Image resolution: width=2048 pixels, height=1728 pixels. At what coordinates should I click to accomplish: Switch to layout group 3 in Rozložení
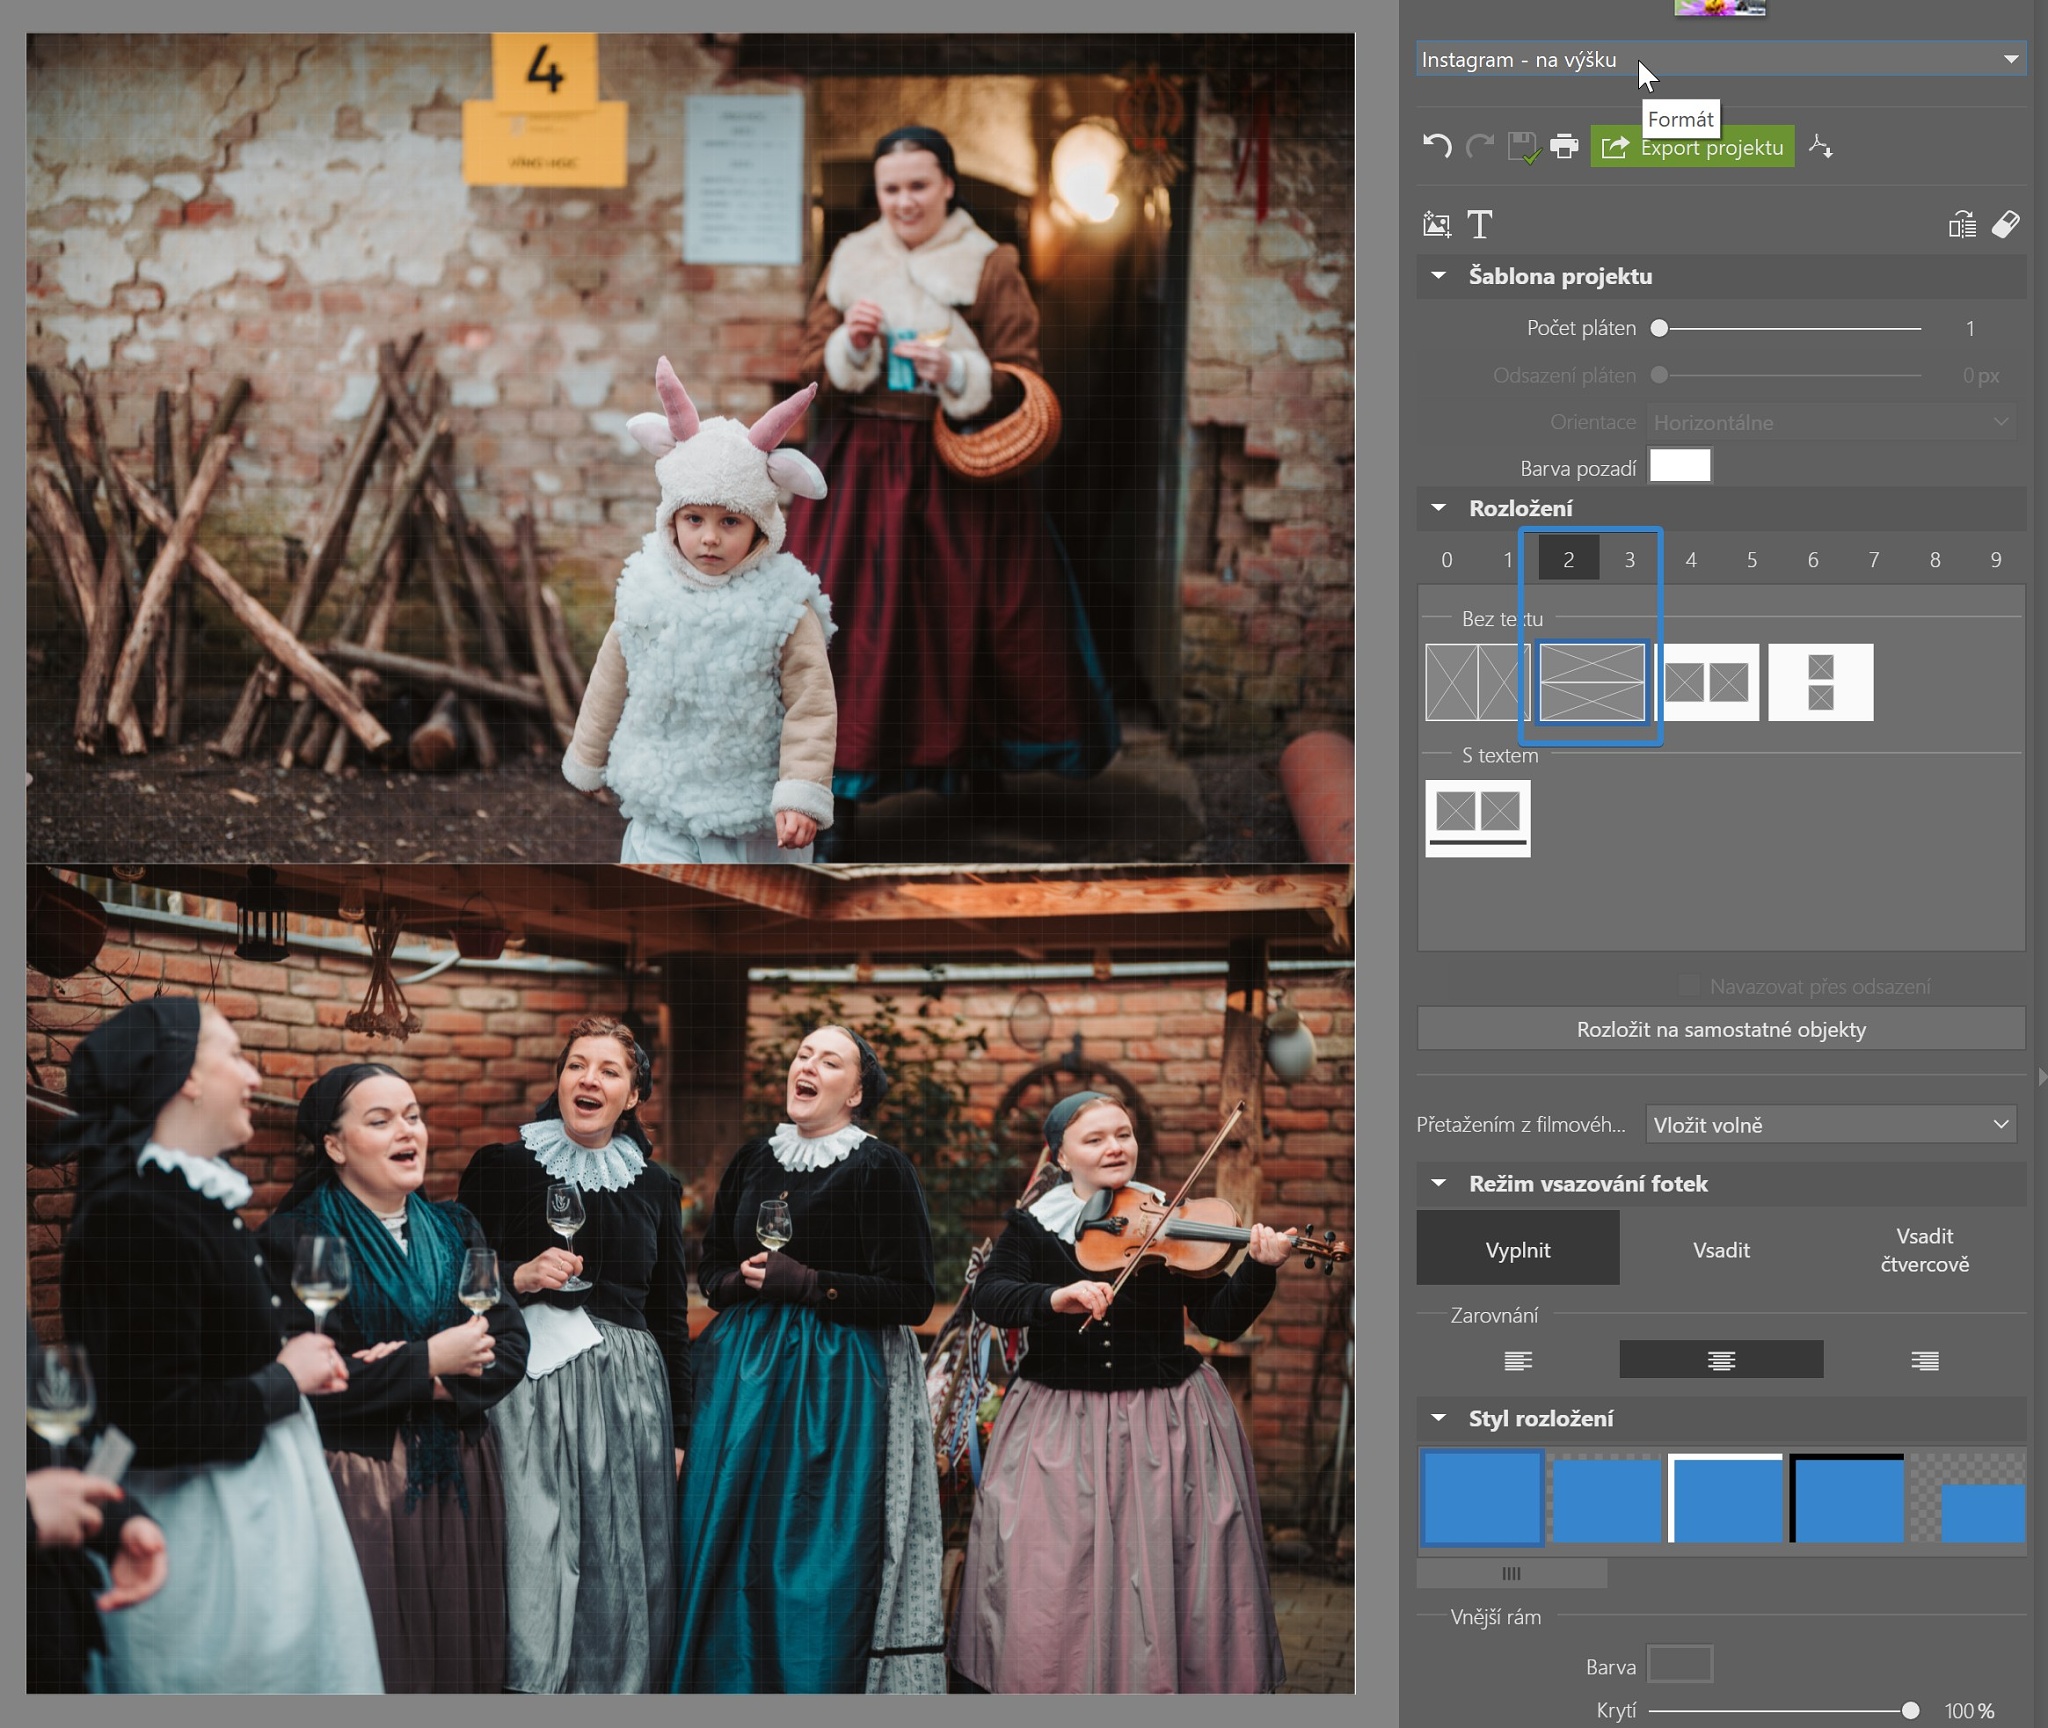[x=1628, y=560]
